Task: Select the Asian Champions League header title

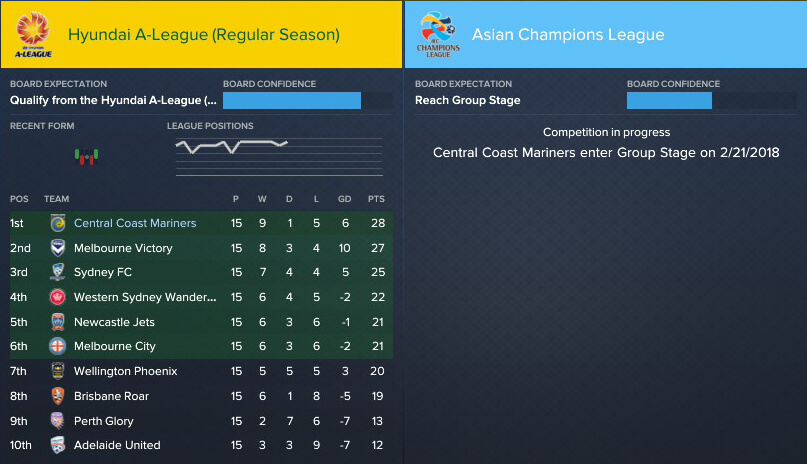Action: coord(568,34)
